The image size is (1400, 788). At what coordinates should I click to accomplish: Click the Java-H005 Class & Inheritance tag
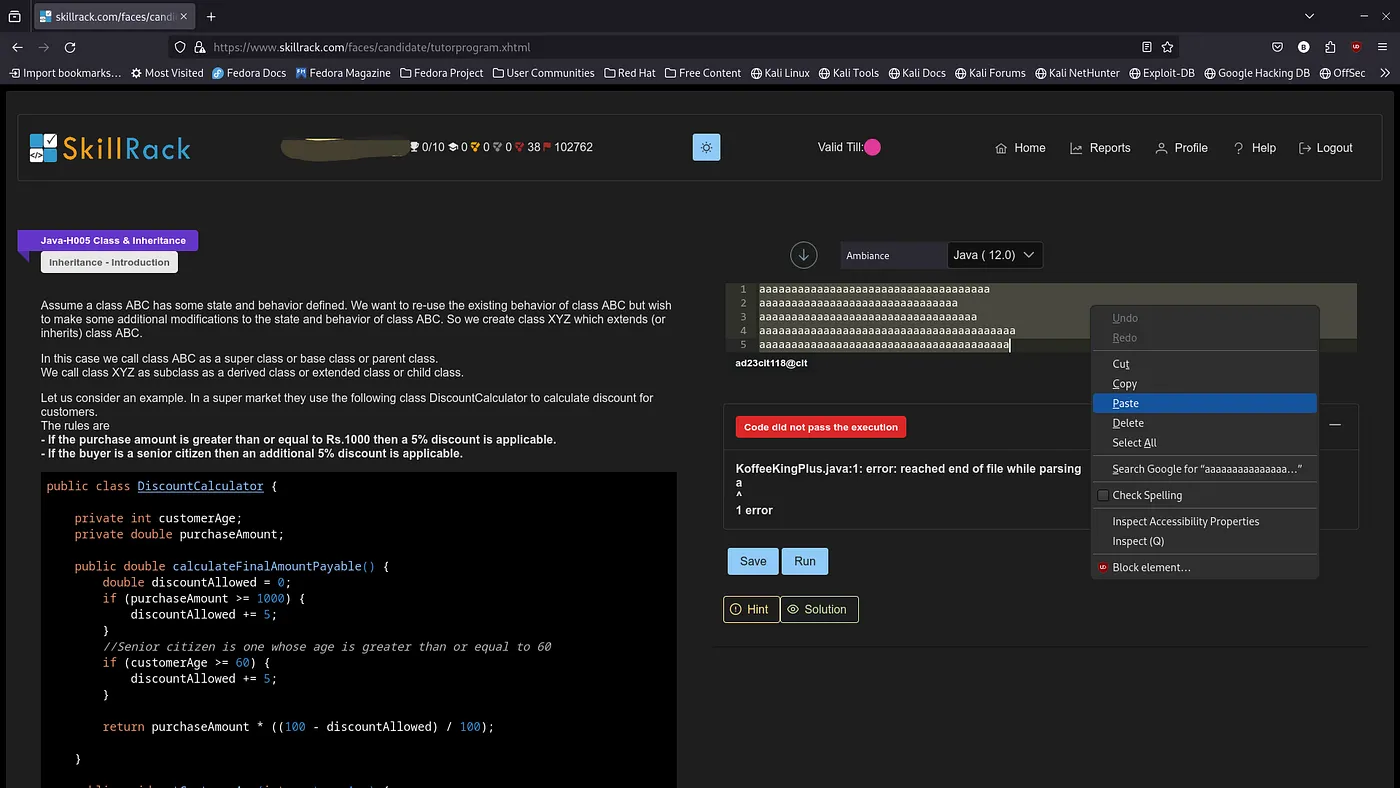click(x=108, y=240)
